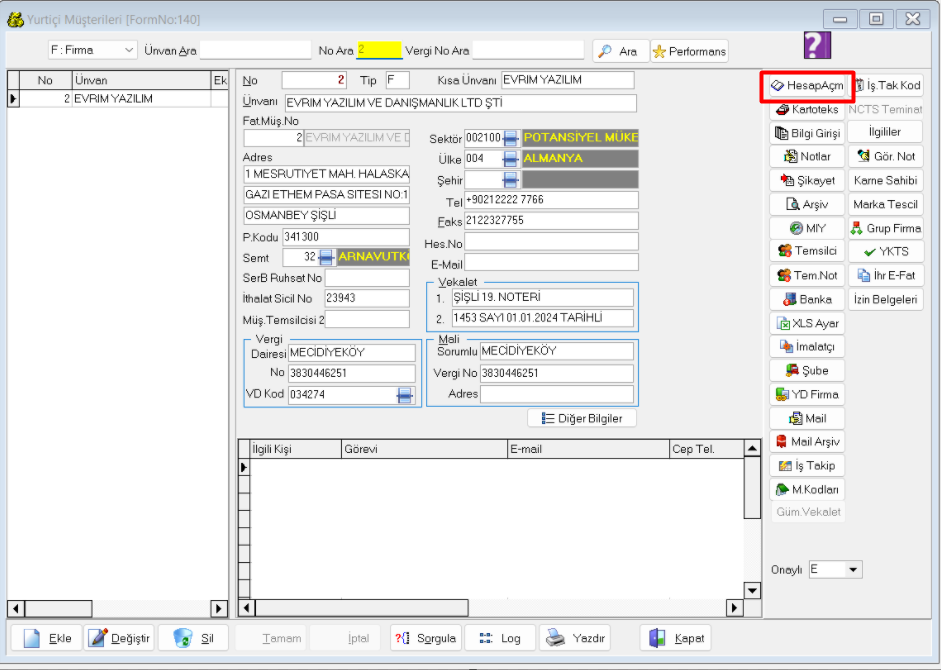
Task: Click the yellow No Ara field
Action: pyautogui.click(x=379, y=50)
